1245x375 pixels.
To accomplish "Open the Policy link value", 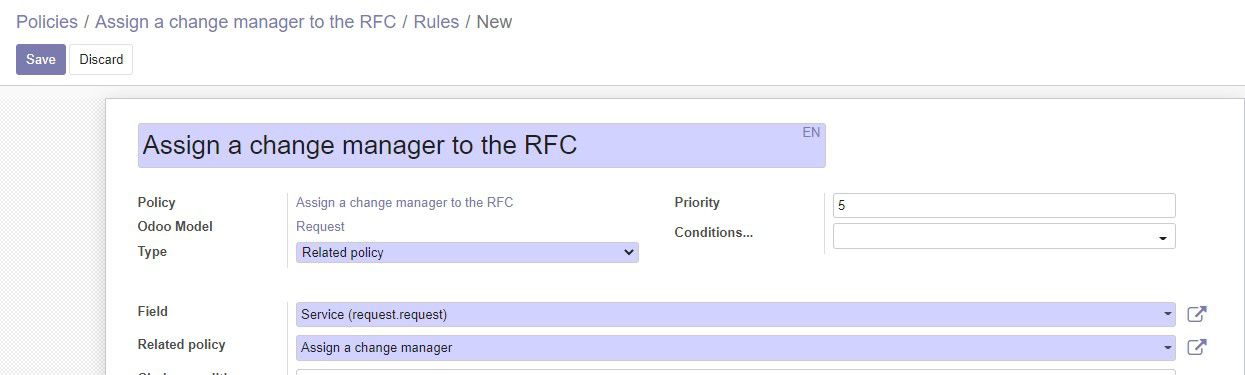I will 405,202.
